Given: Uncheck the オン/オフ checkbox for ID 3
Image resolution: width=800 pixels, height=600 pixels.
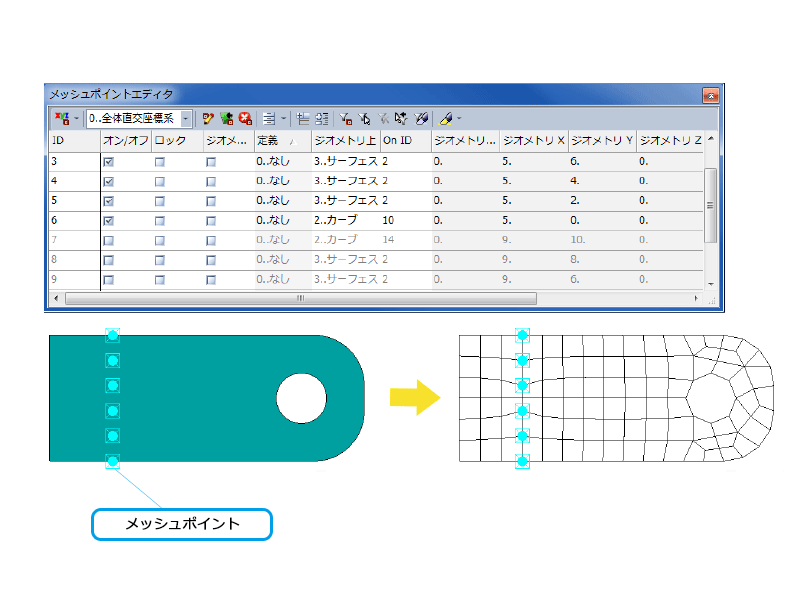Looking at the screenshot, I should click(108, 162).
